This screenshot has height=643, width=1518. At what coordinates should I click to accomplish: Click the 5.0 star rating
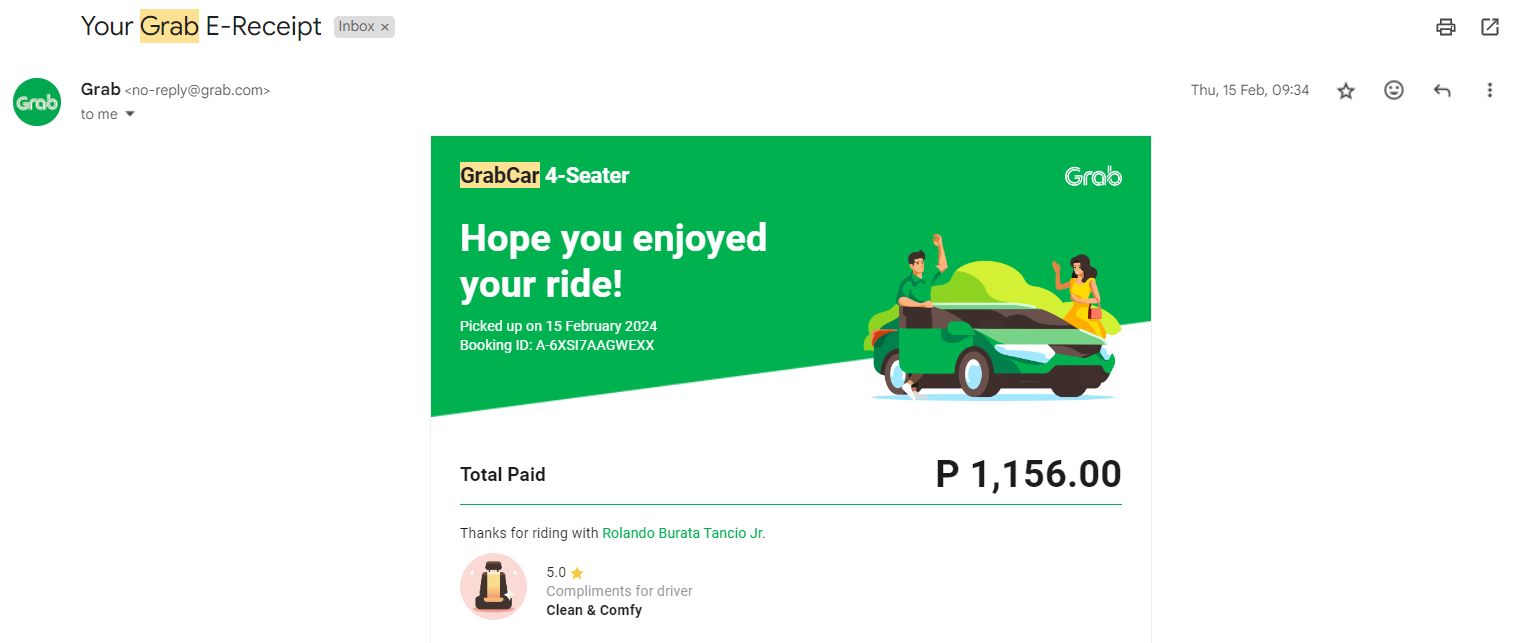(565, 573)
